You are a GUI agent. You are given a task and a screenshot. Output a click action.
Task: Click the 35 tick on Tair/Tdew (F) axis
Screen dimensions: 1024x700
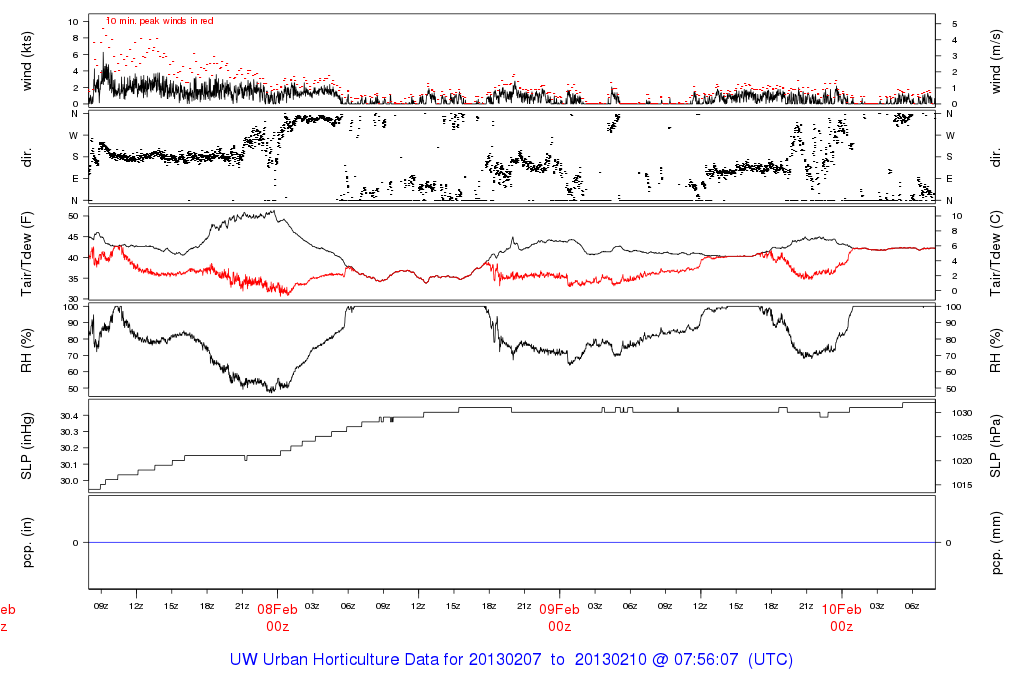click(x=73, y=279)
